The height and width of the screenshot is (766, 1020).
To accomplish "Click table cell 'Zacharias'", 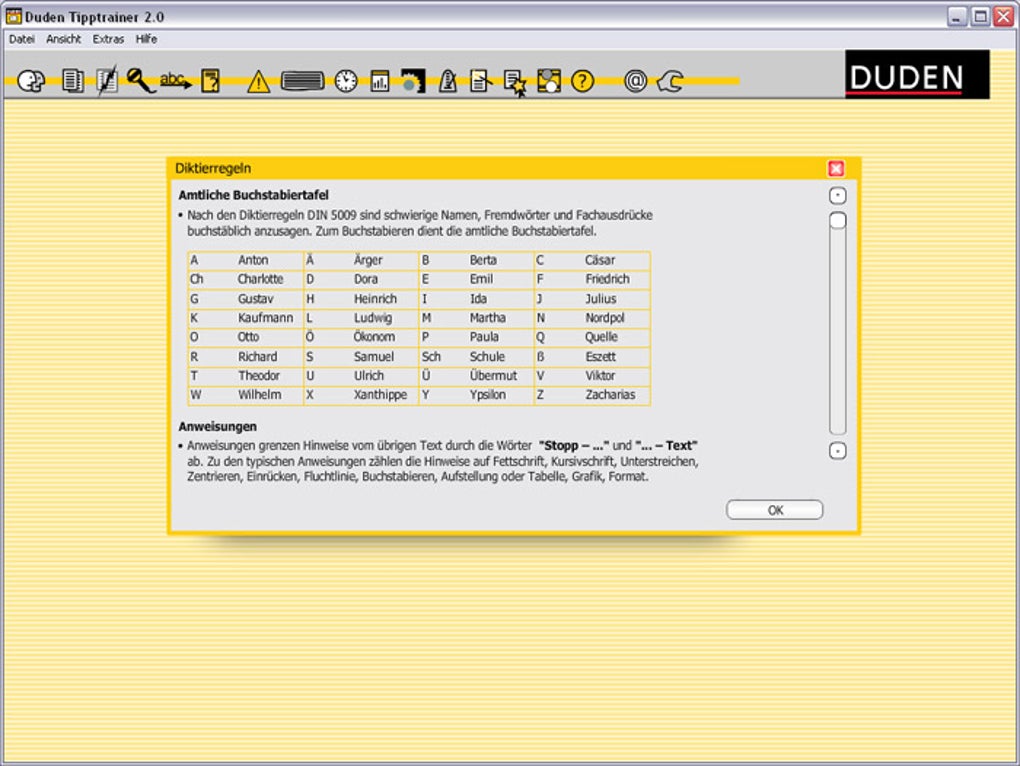I will pos(610,395).
